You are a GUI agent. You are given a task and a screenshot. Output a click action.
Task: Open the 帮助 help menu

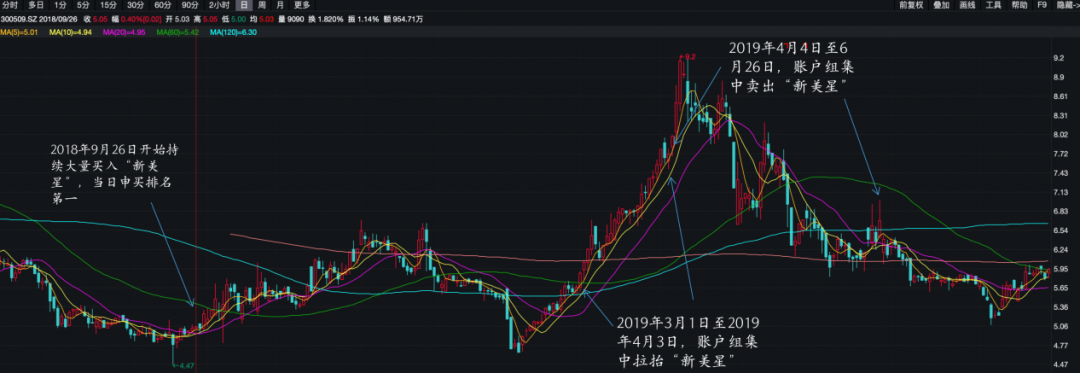(1019, 5)
